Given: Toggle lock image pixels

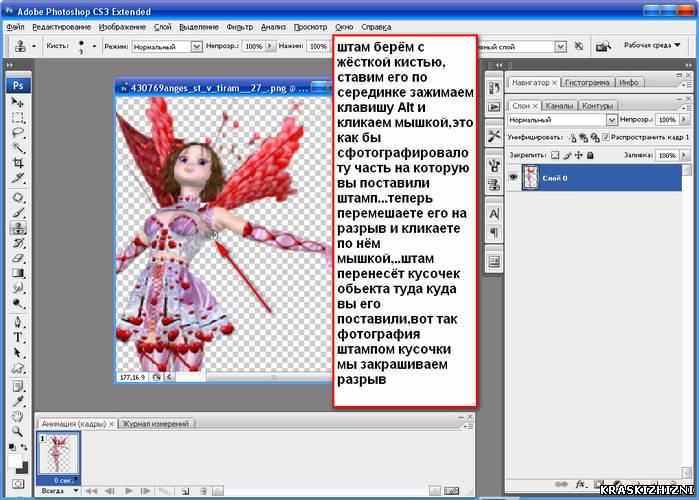Looking at the screenshot, I should [x=567, y=155].
